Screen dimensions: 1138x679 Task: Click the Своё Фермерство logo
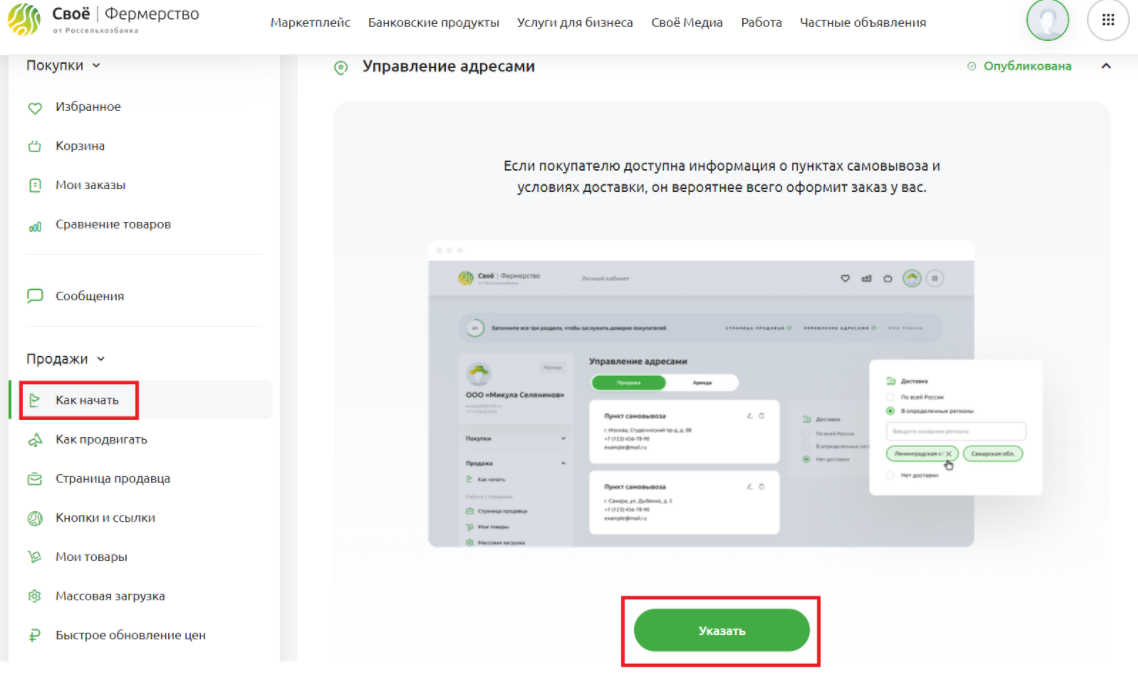(103, 20)
